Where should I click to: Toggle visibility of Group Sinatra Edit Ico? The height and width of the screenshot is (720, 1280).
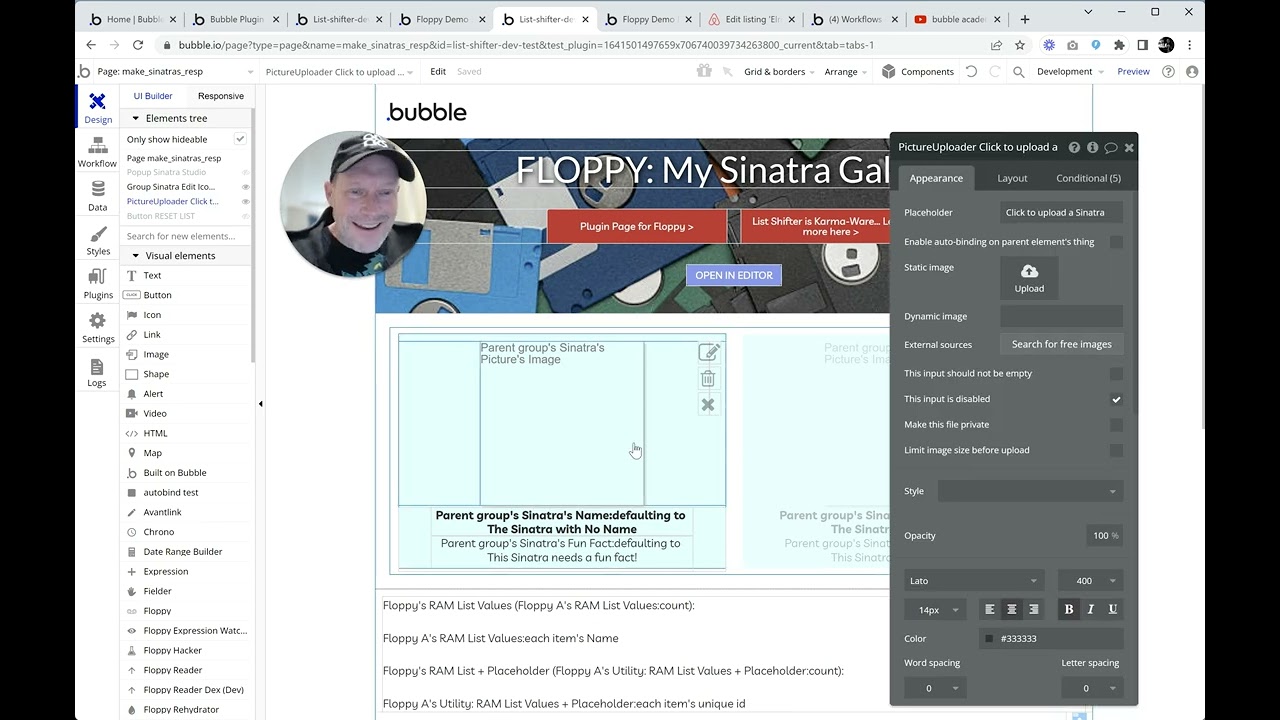click(x=245, y=187)
